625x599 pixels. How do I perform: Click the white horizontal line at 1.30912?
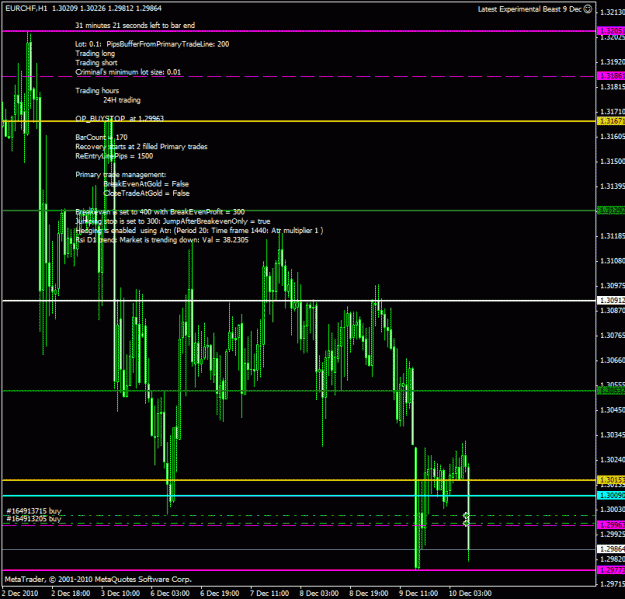tap(299, 300)
